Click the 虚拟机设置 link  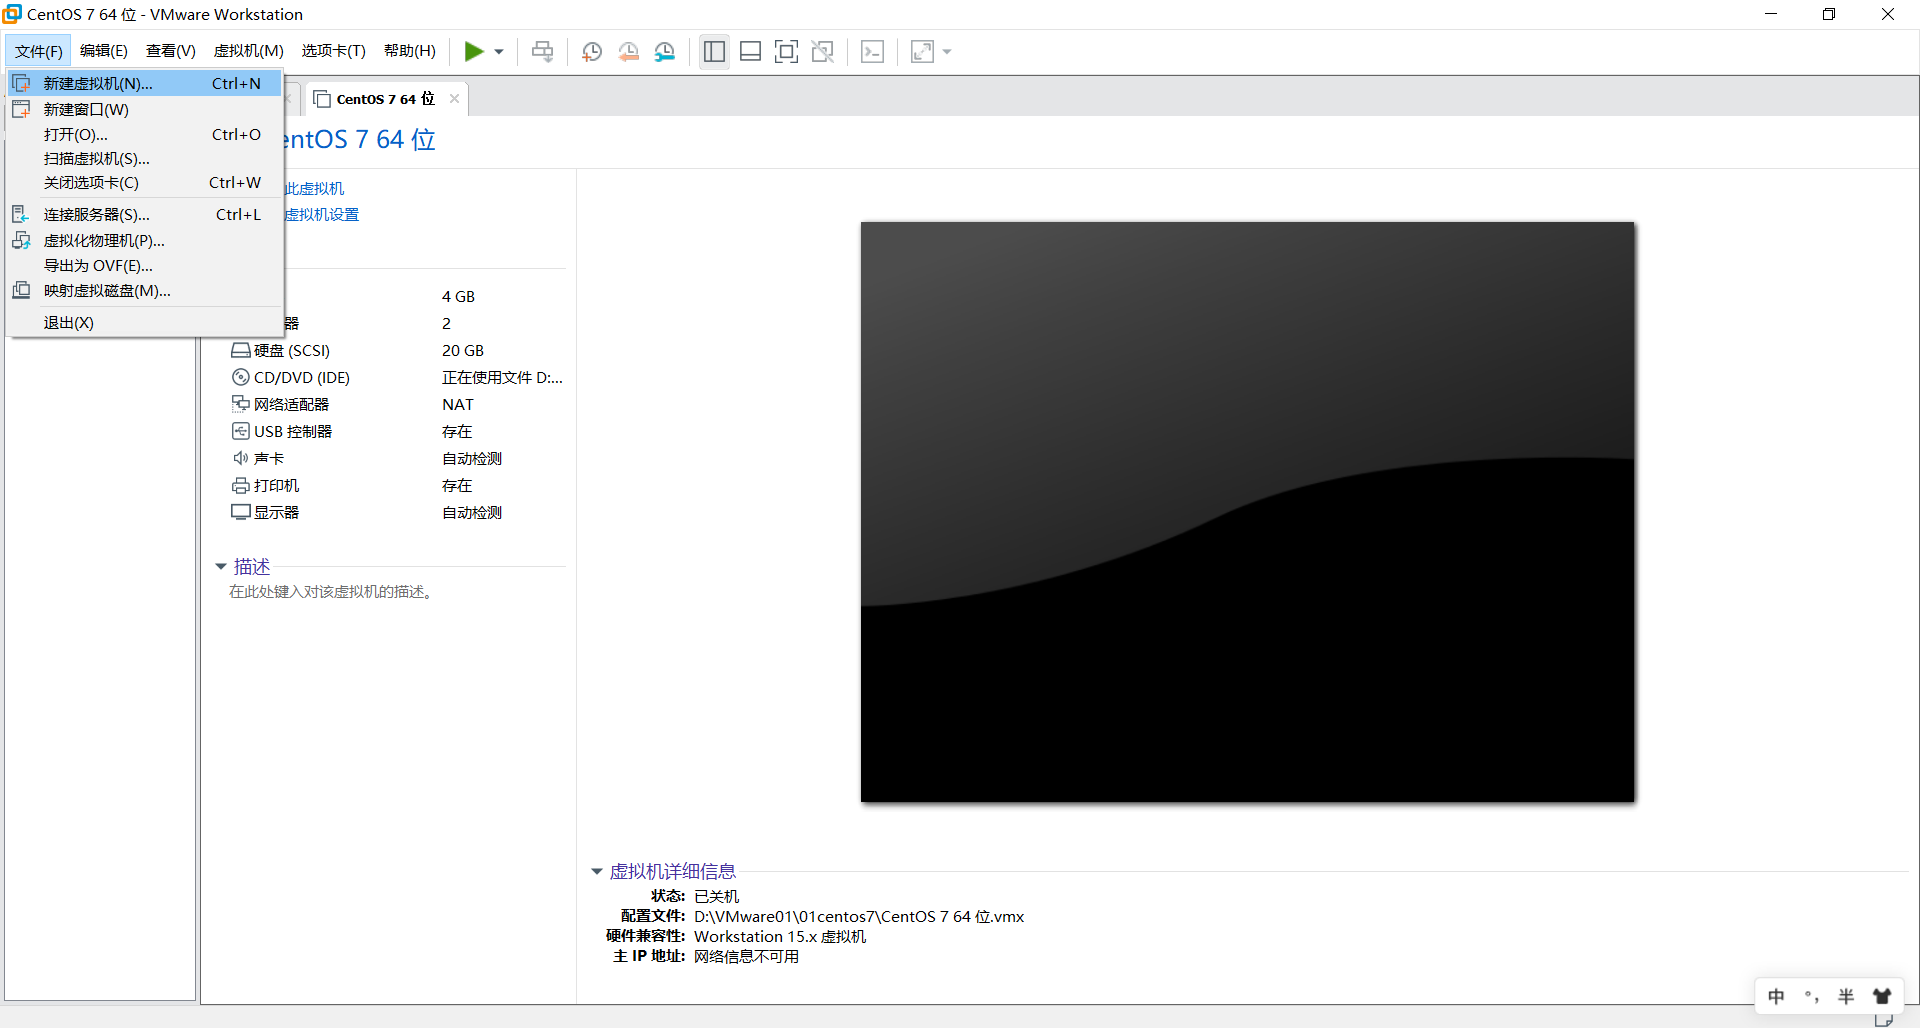pyautogui.click(x=322, y=214)
